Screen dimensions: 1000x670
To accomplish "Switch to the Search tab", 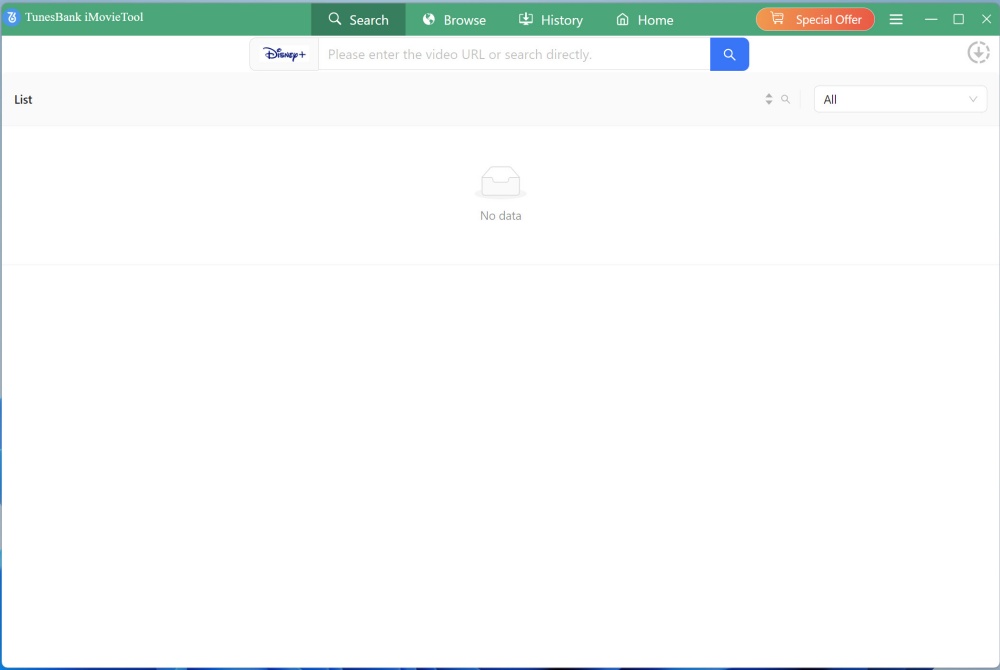I will (358, 20).
